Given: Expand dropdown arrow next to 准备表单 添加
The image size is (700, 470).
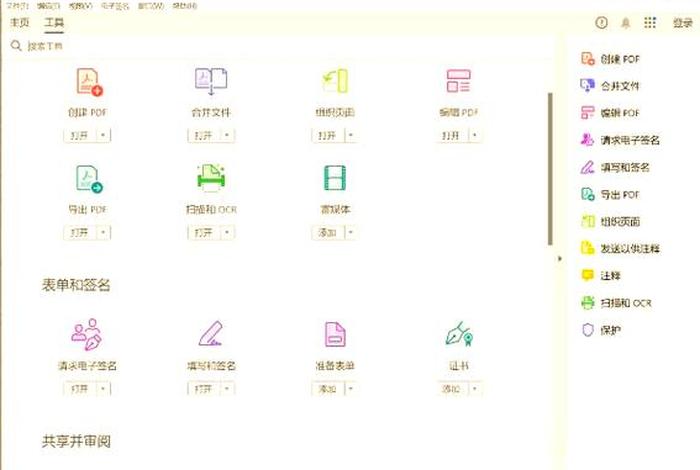Looking at the screenshot, I should (x=351, y=389).
